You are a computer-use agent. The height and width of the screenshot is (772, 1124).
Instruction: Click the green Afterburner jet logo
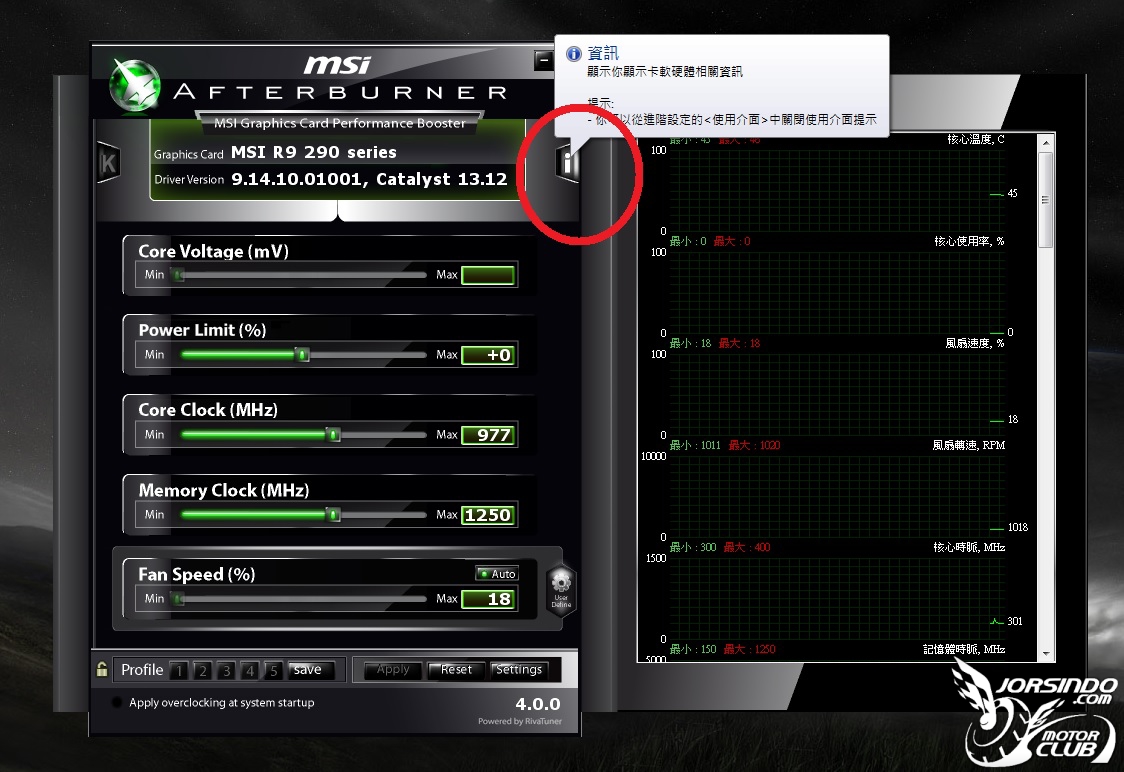pyautogui.click(x=135, y=85)
